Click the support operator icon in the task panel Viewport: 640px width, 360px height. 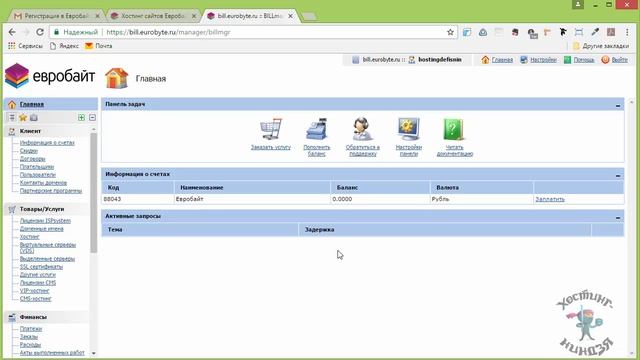(x=362, y=129)
